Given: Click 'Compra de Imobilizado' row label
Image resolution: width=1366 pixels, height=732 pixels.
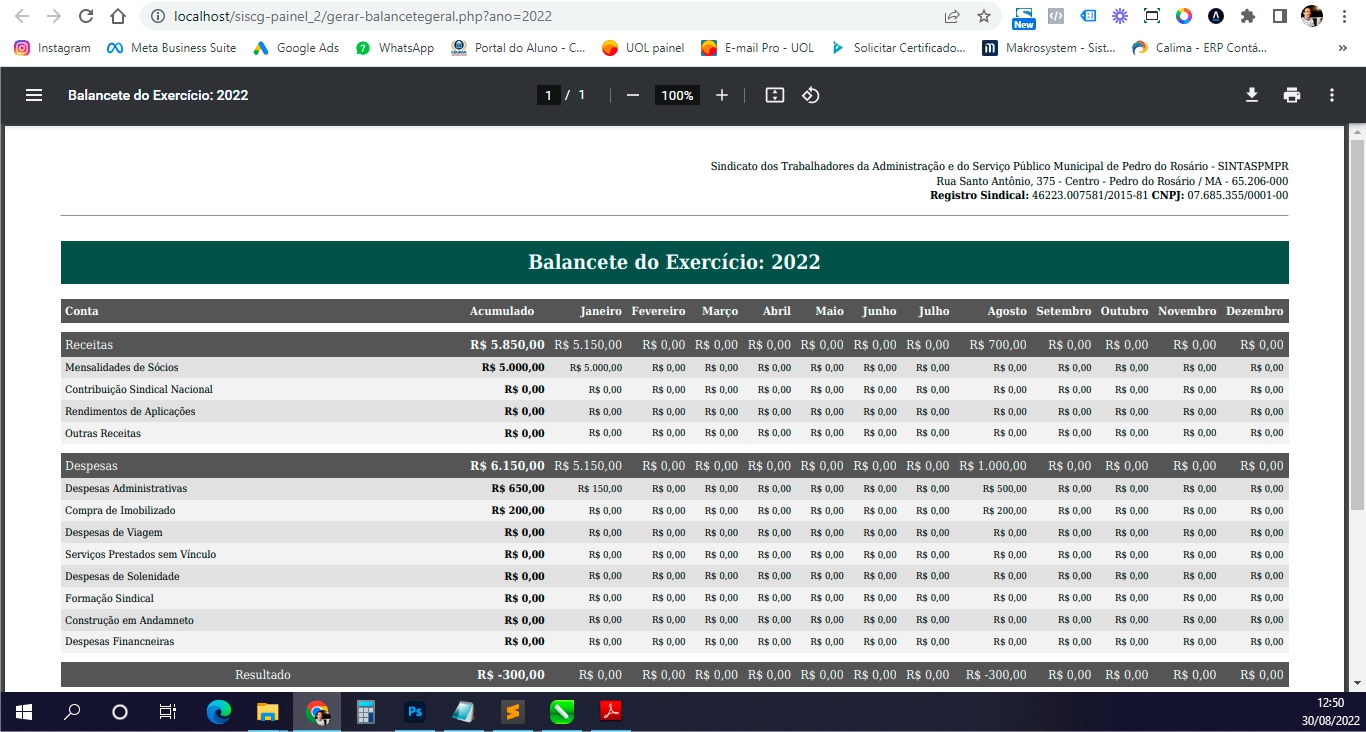Looking at the screenshot, I should pos(120,511).
